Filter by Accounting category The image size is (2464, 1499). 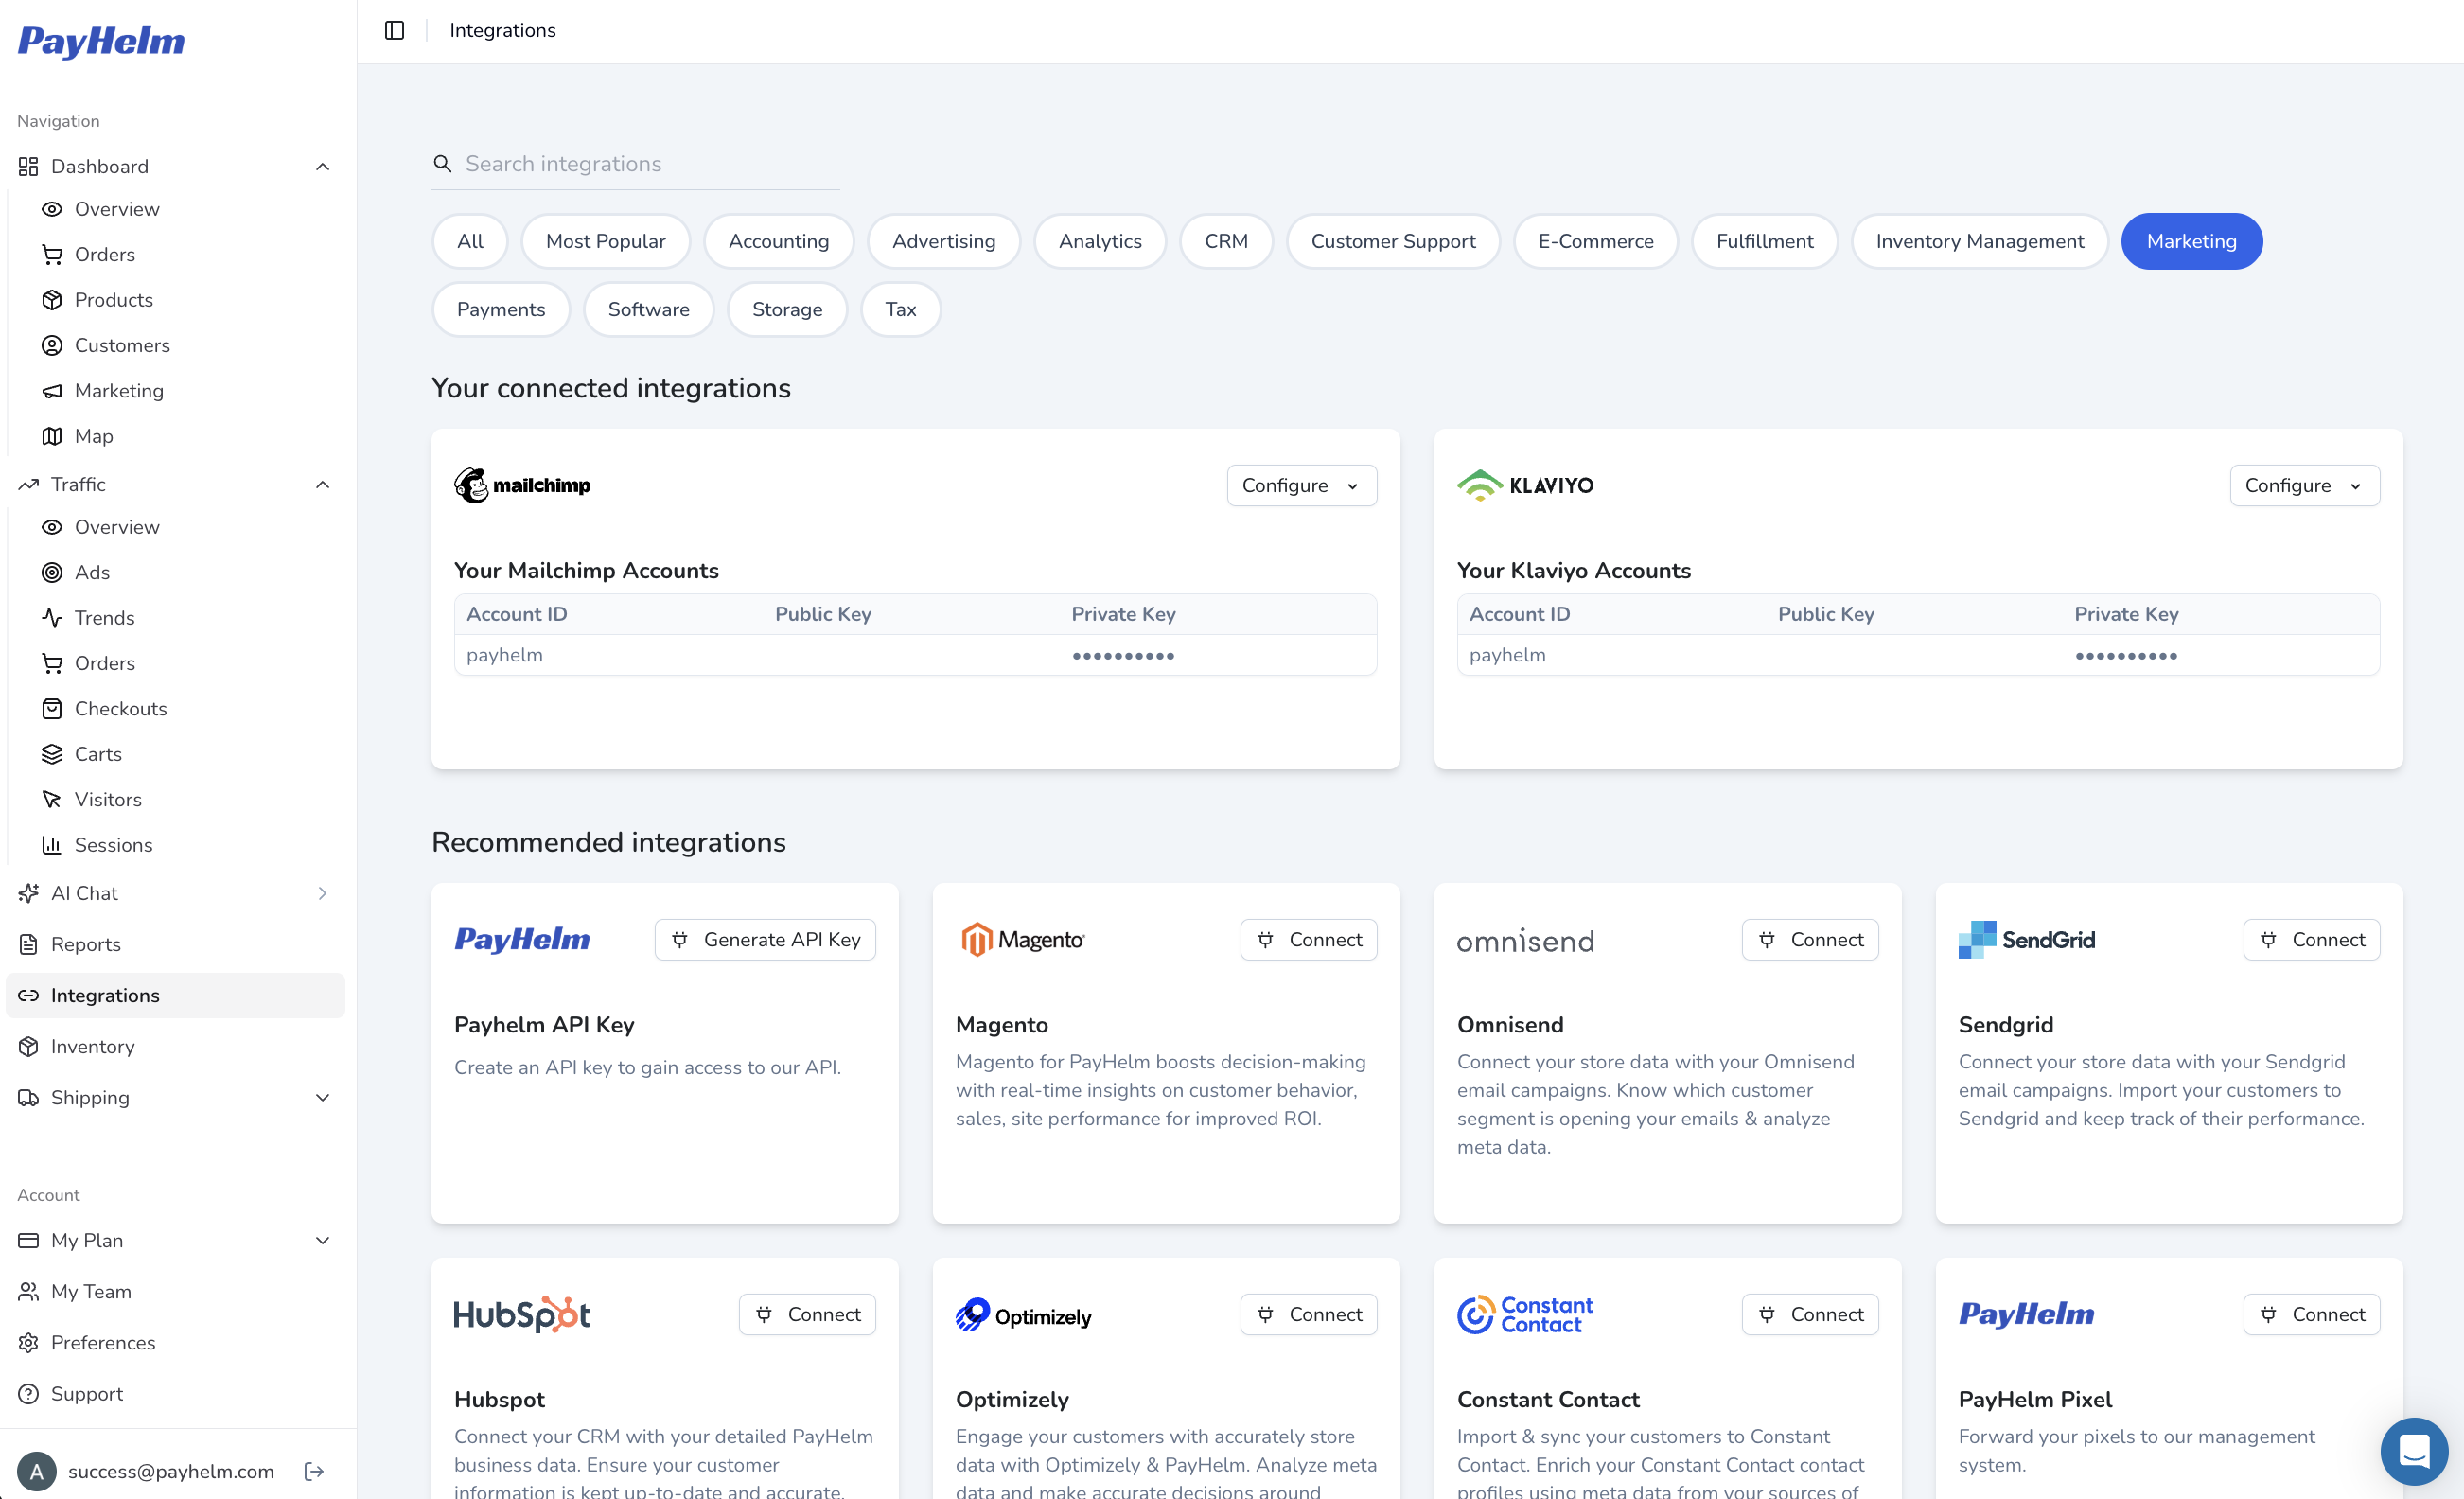click(779, 241)
